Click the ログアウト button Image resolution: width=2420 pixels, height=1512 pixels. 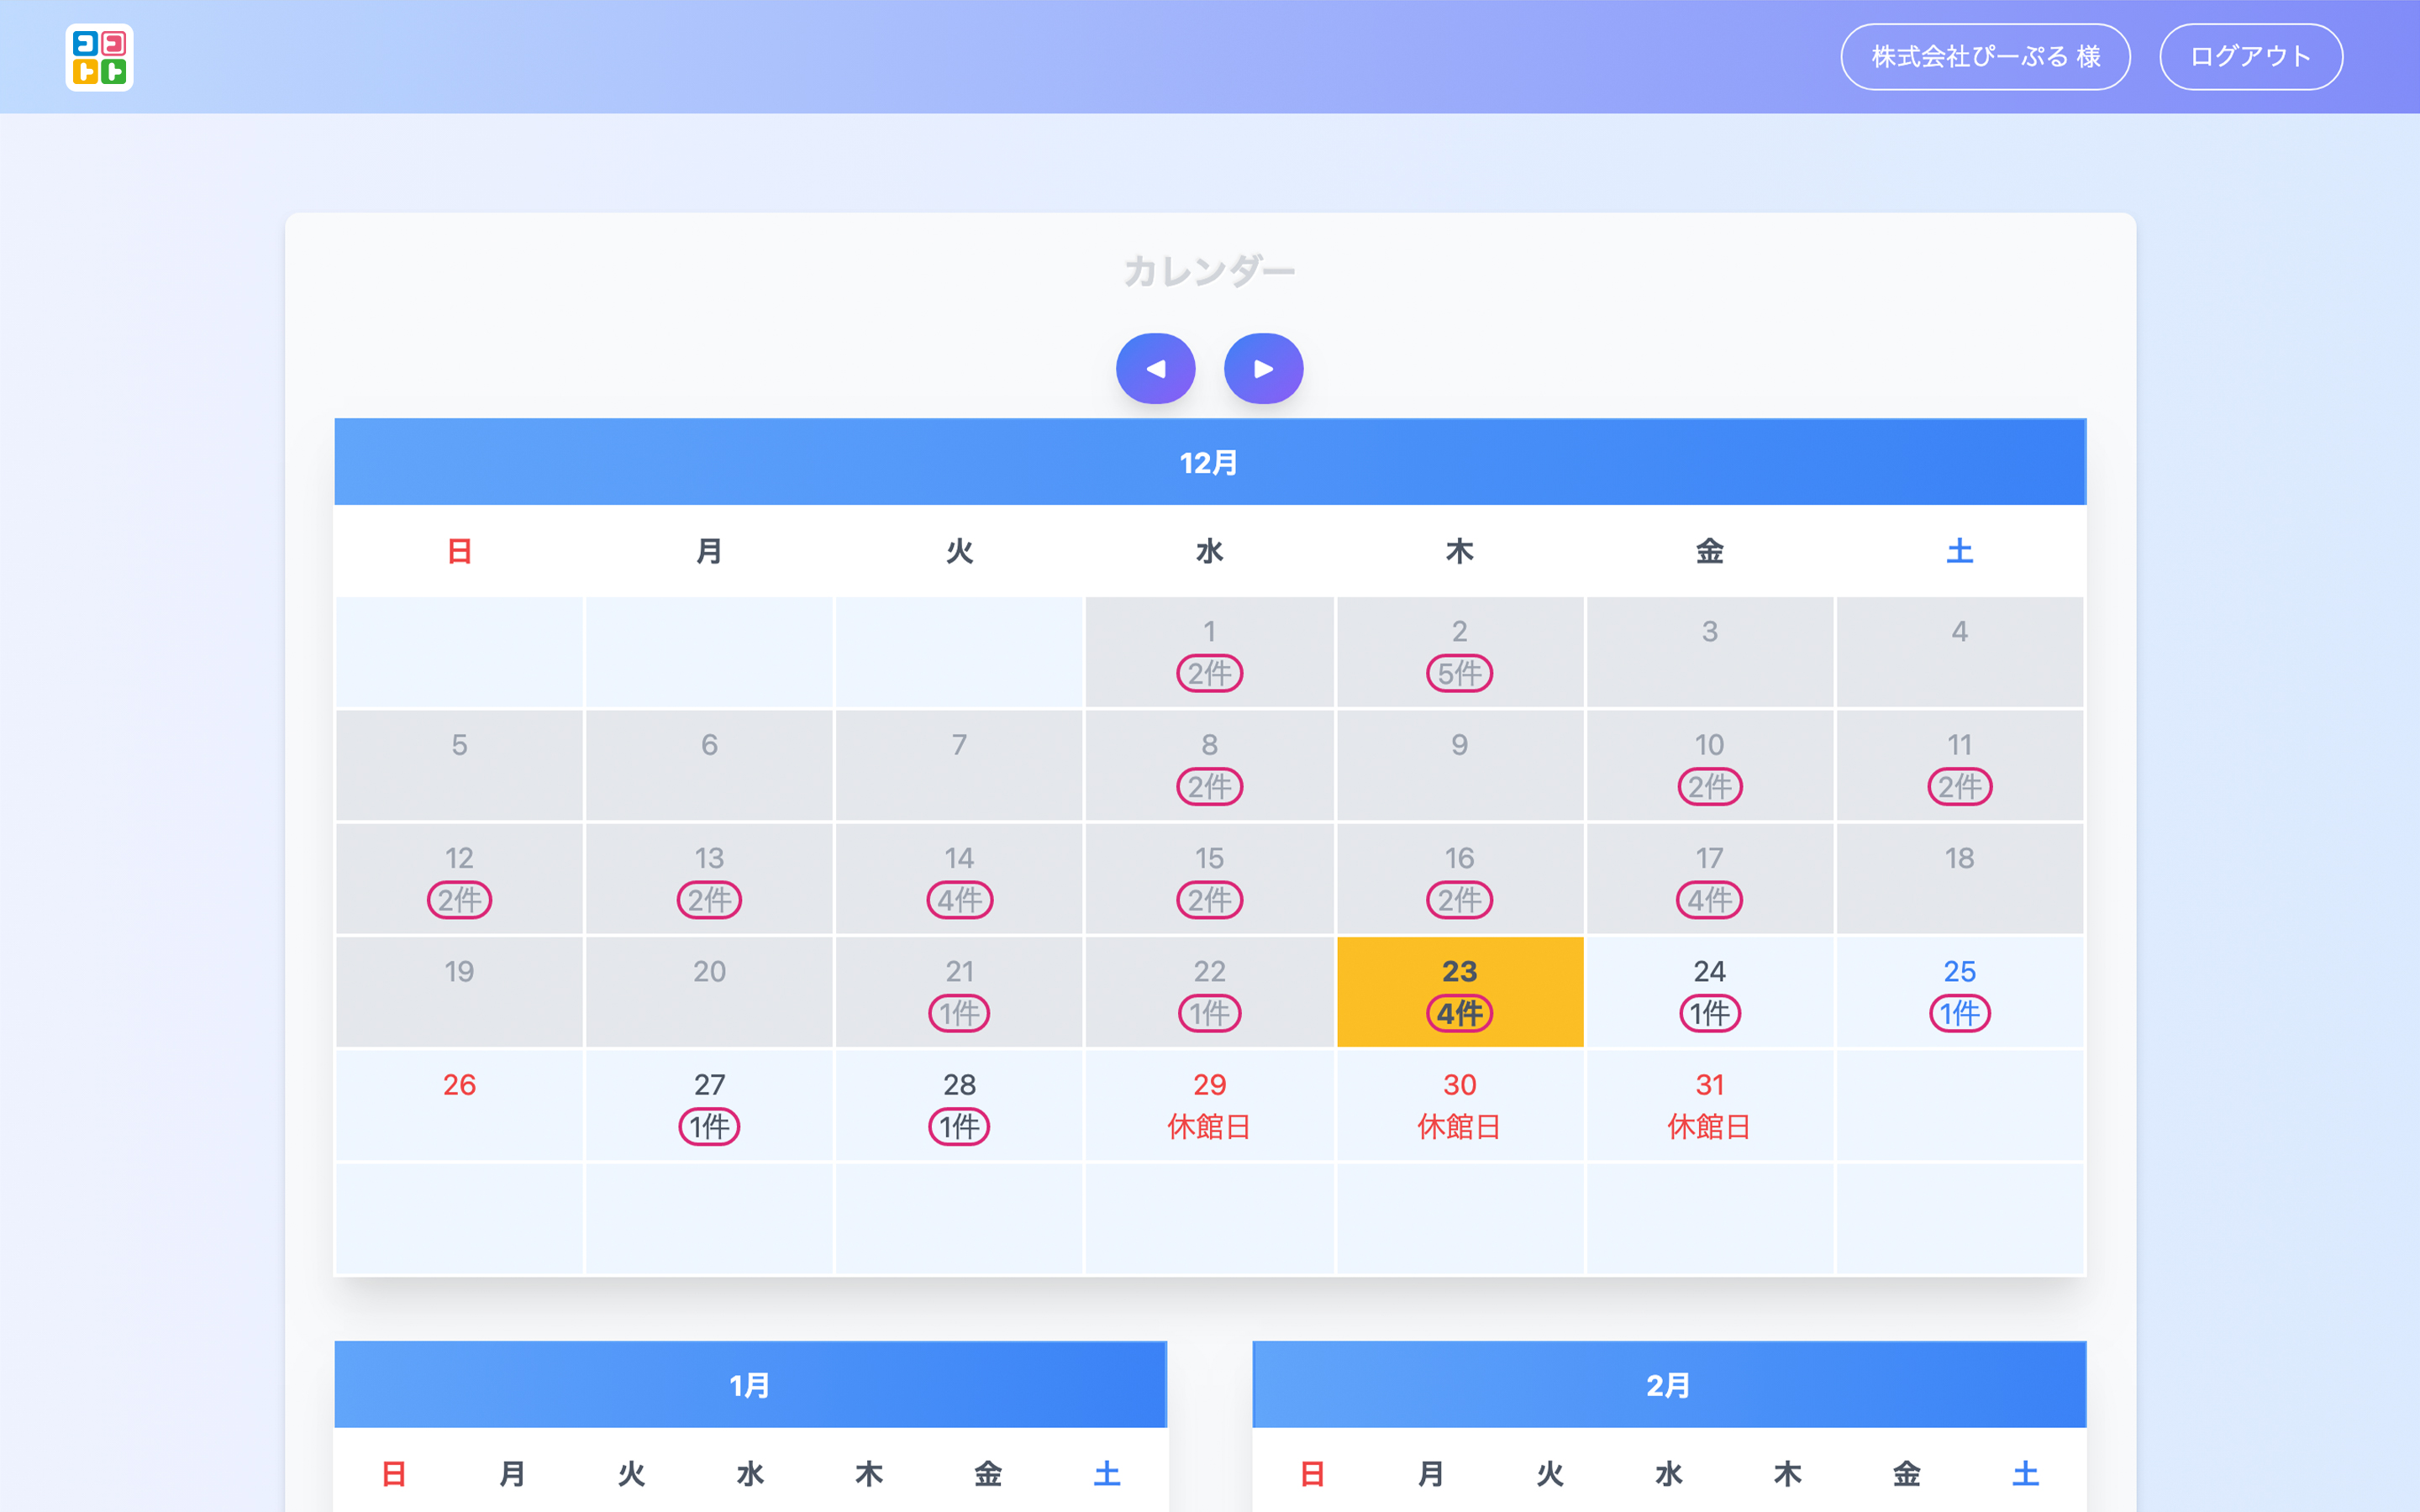pos(2250,57)
